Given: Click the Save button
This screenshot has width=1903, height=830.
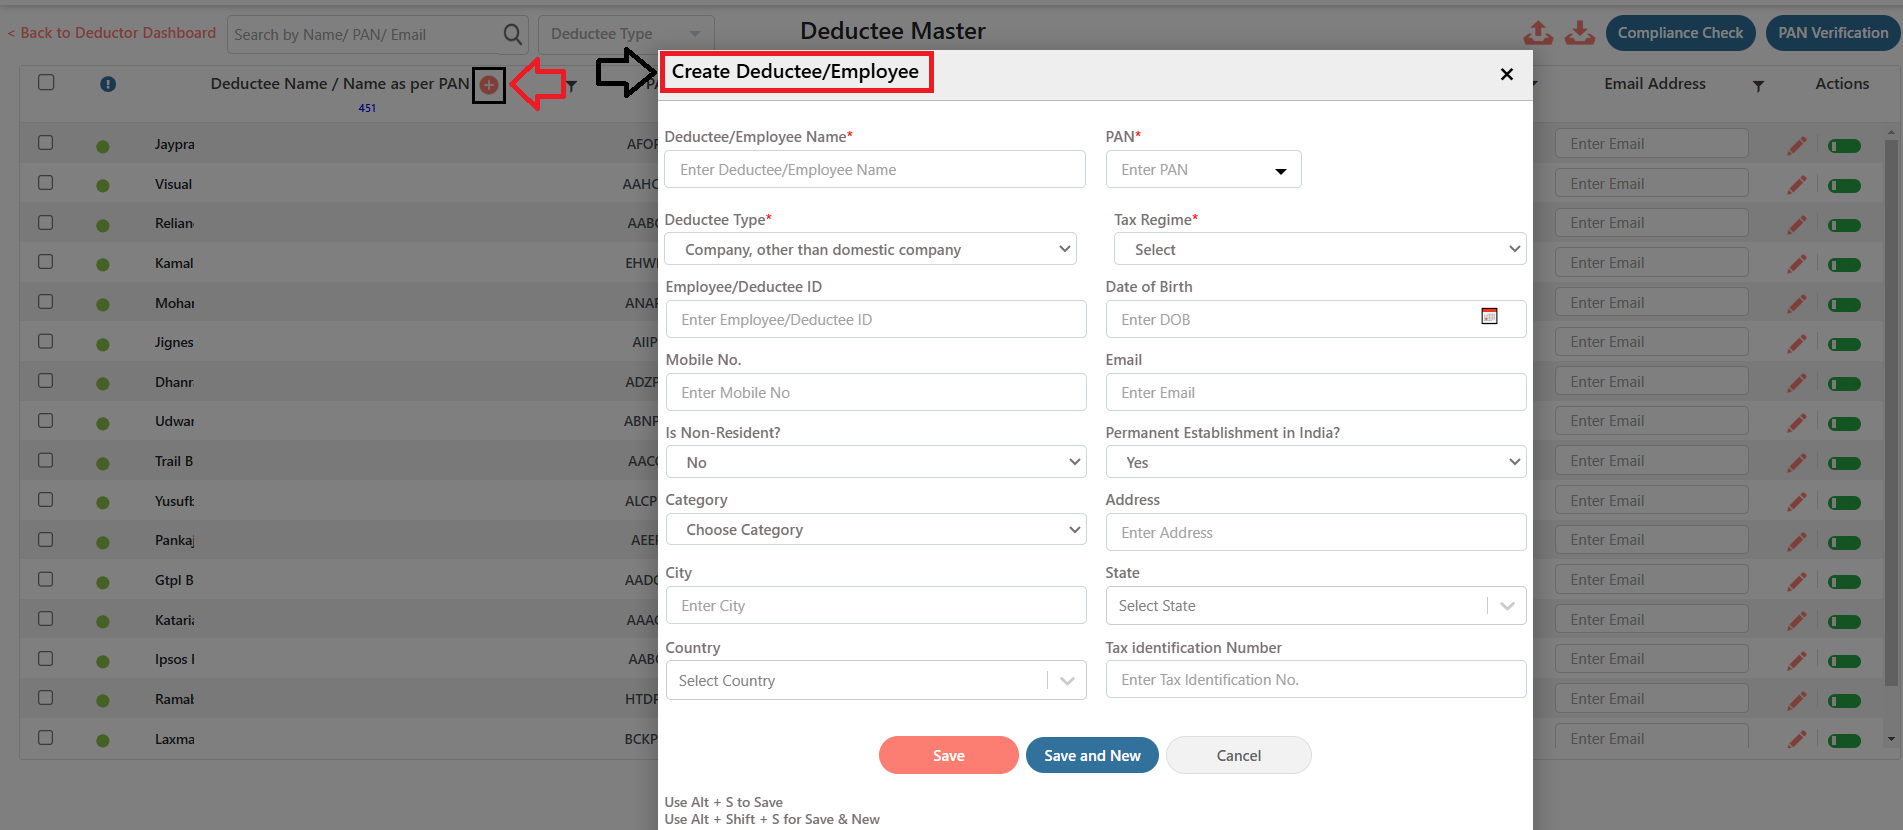Looking at the screenshot, I should pyautogui.click(x=948, y=755).
